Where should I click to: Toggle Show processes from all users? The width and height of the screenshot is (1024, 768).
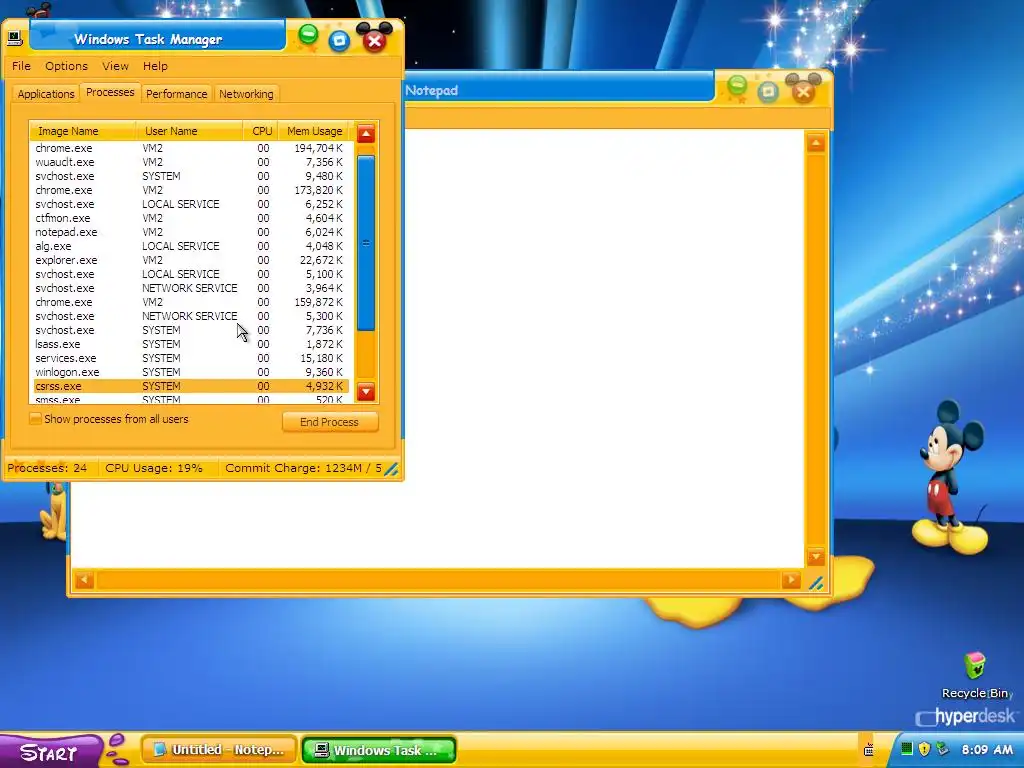point(35,419)
